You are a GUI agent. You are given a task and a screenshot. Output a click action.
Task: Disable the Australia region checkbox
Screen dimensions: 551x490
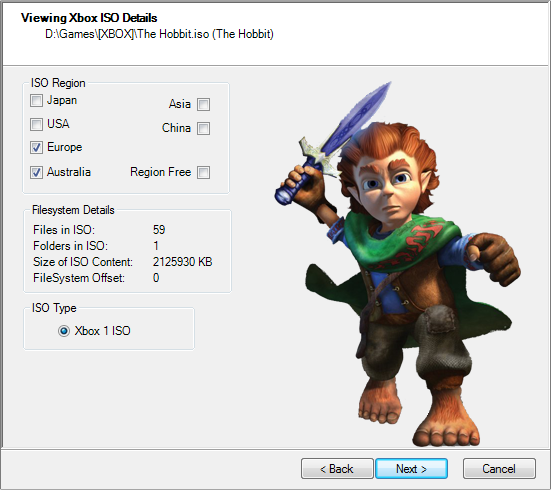click(36, 173)
